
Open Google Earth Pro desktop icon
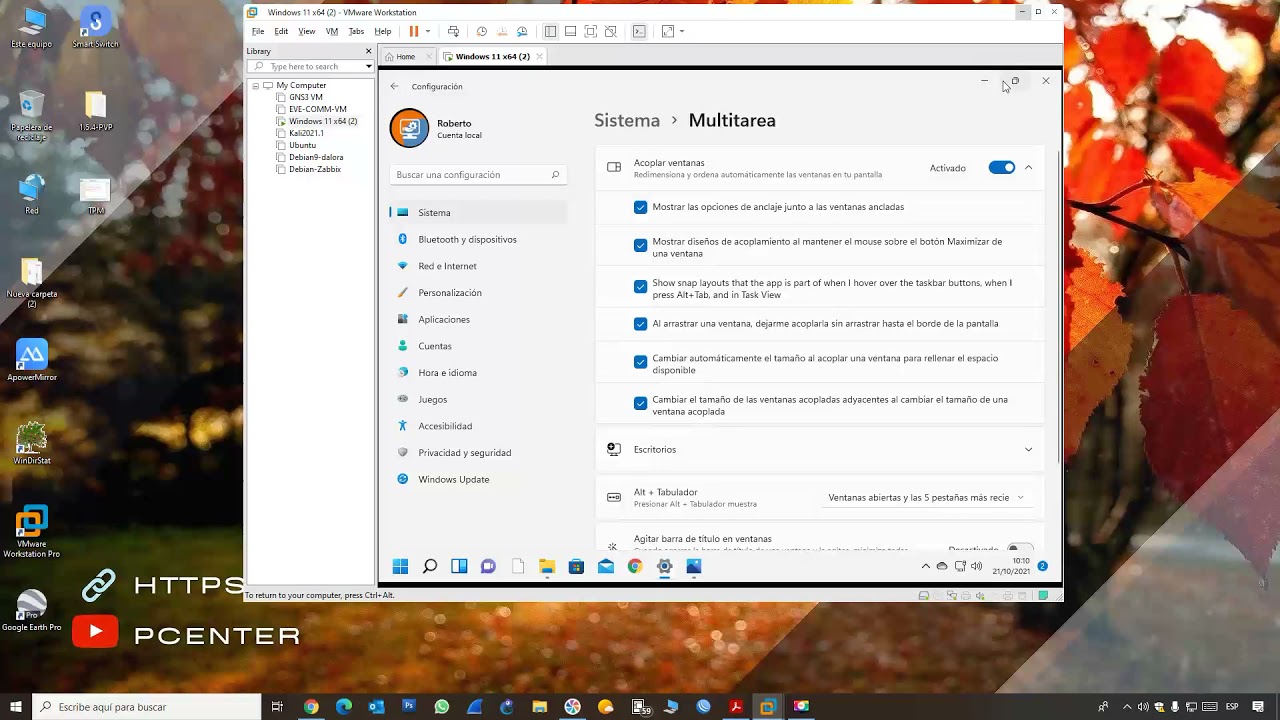click(31, 611)
